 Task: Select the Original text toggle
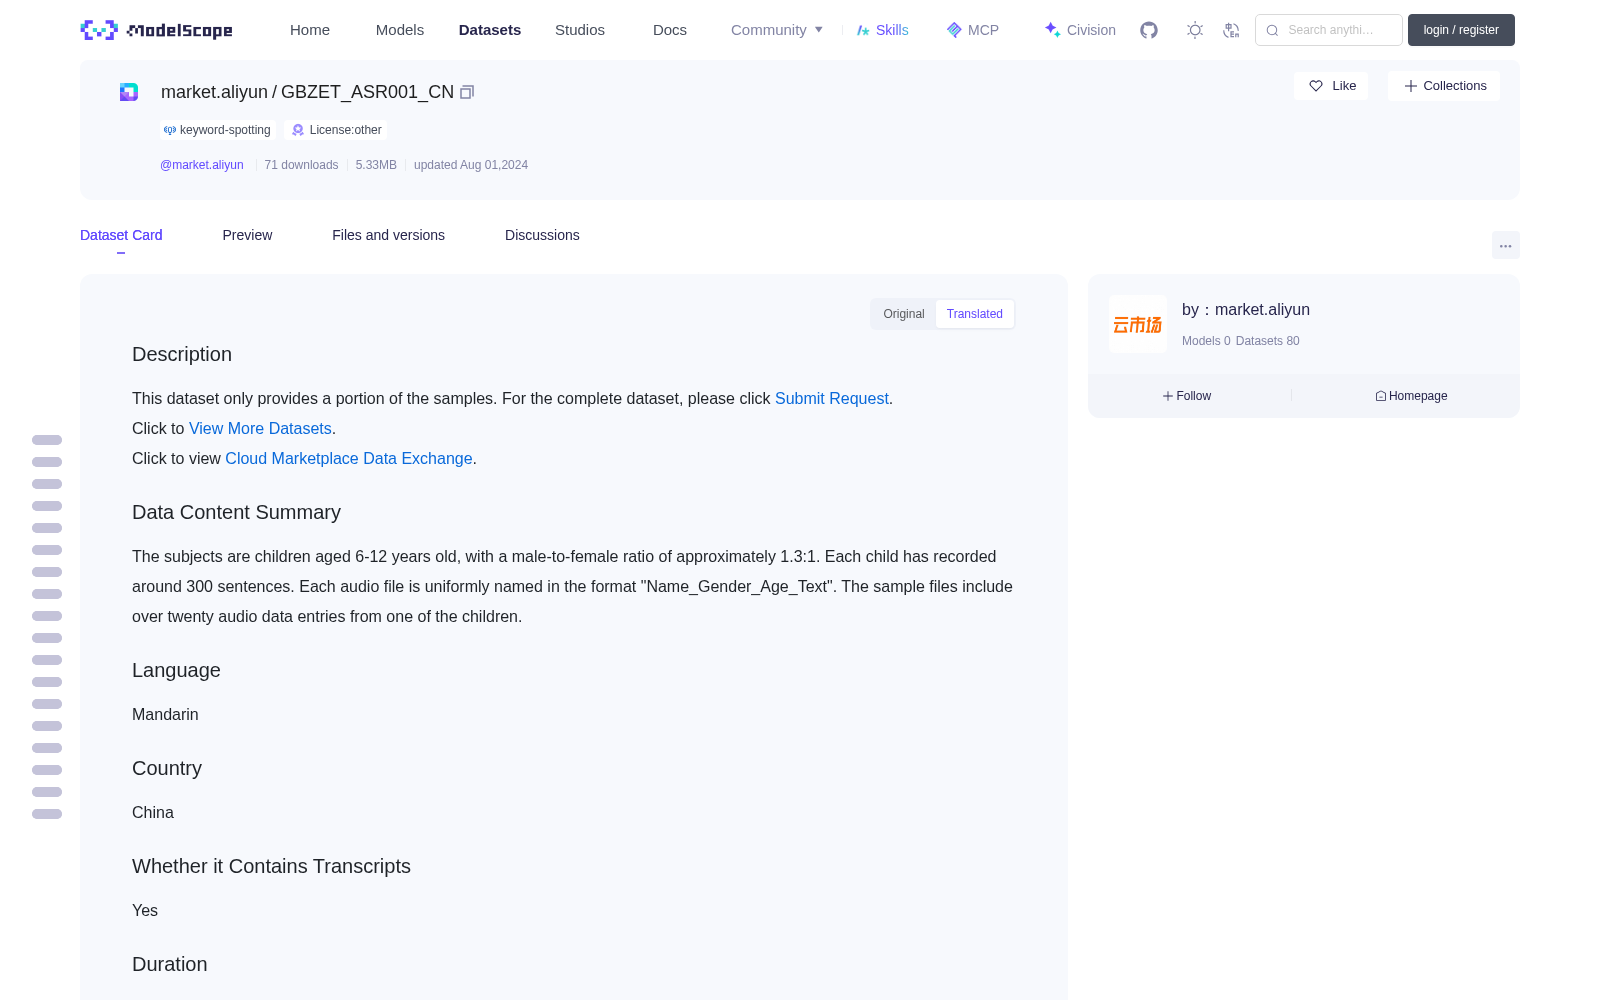click(x=904, y=314)
